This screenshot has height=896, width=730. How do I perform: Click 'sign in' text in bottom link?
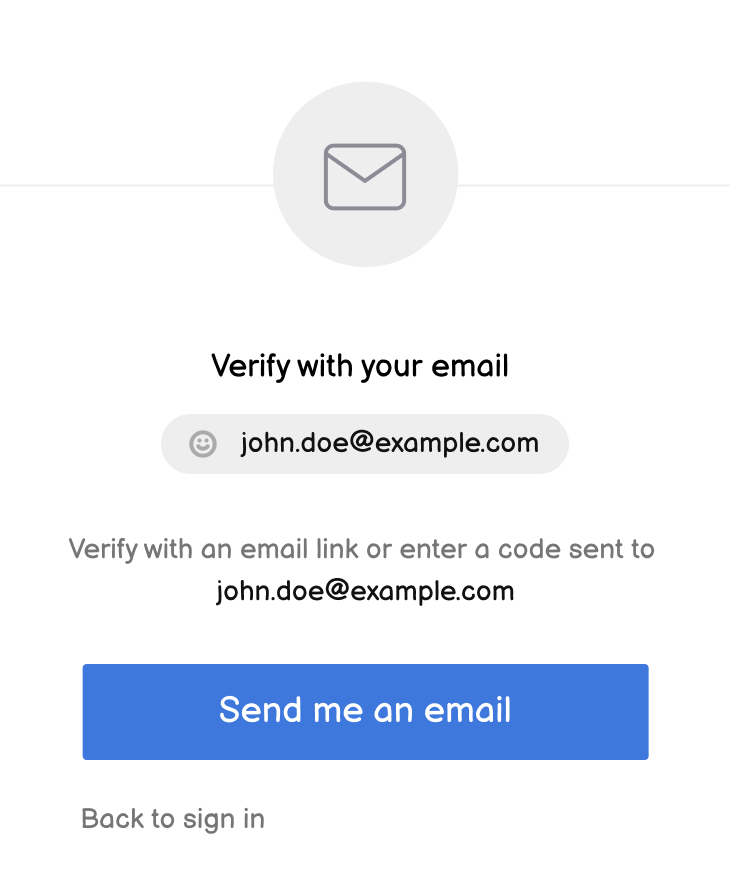coord(224,819)
